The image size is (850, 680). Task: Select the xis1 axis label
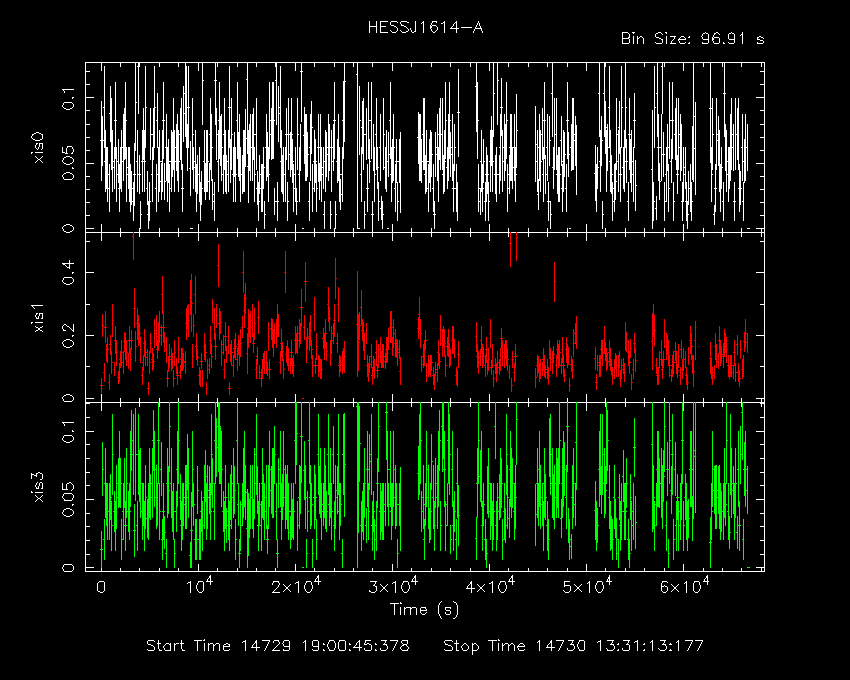click(x=39, y=318)
